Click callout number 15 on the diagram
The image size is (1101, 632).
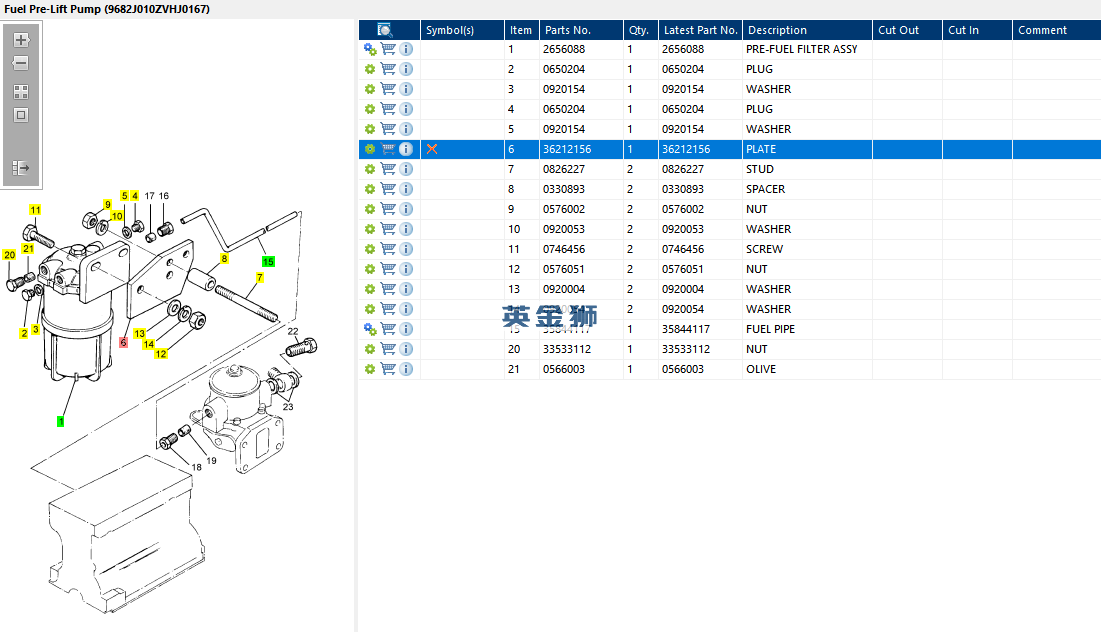[268, 261]
